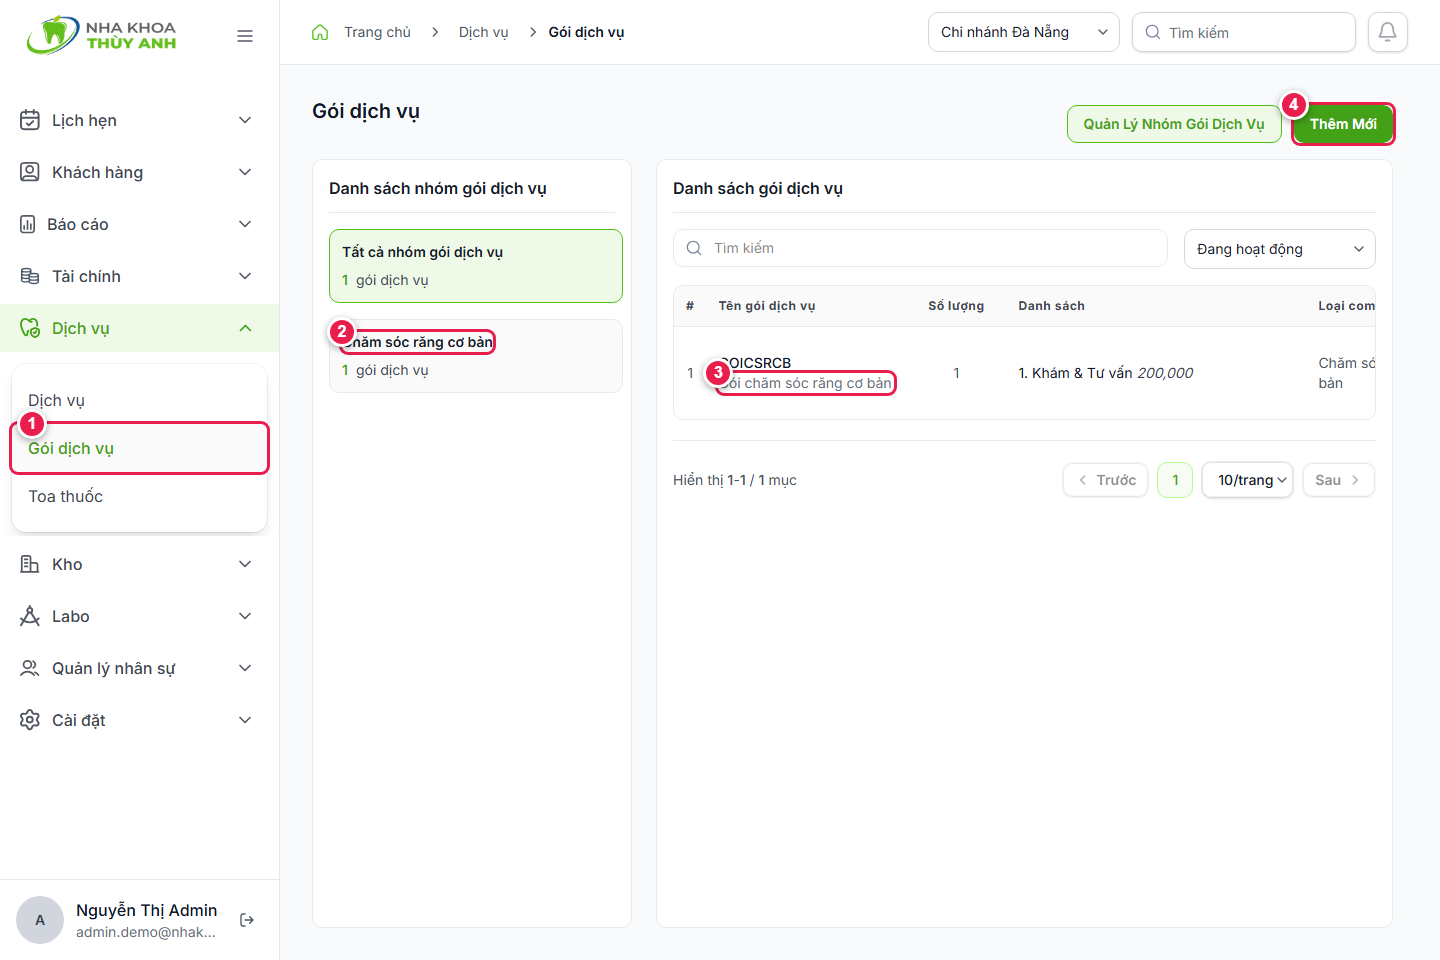Click the Thêm Mới button
1440x960 pixels.
[1343, 124]
